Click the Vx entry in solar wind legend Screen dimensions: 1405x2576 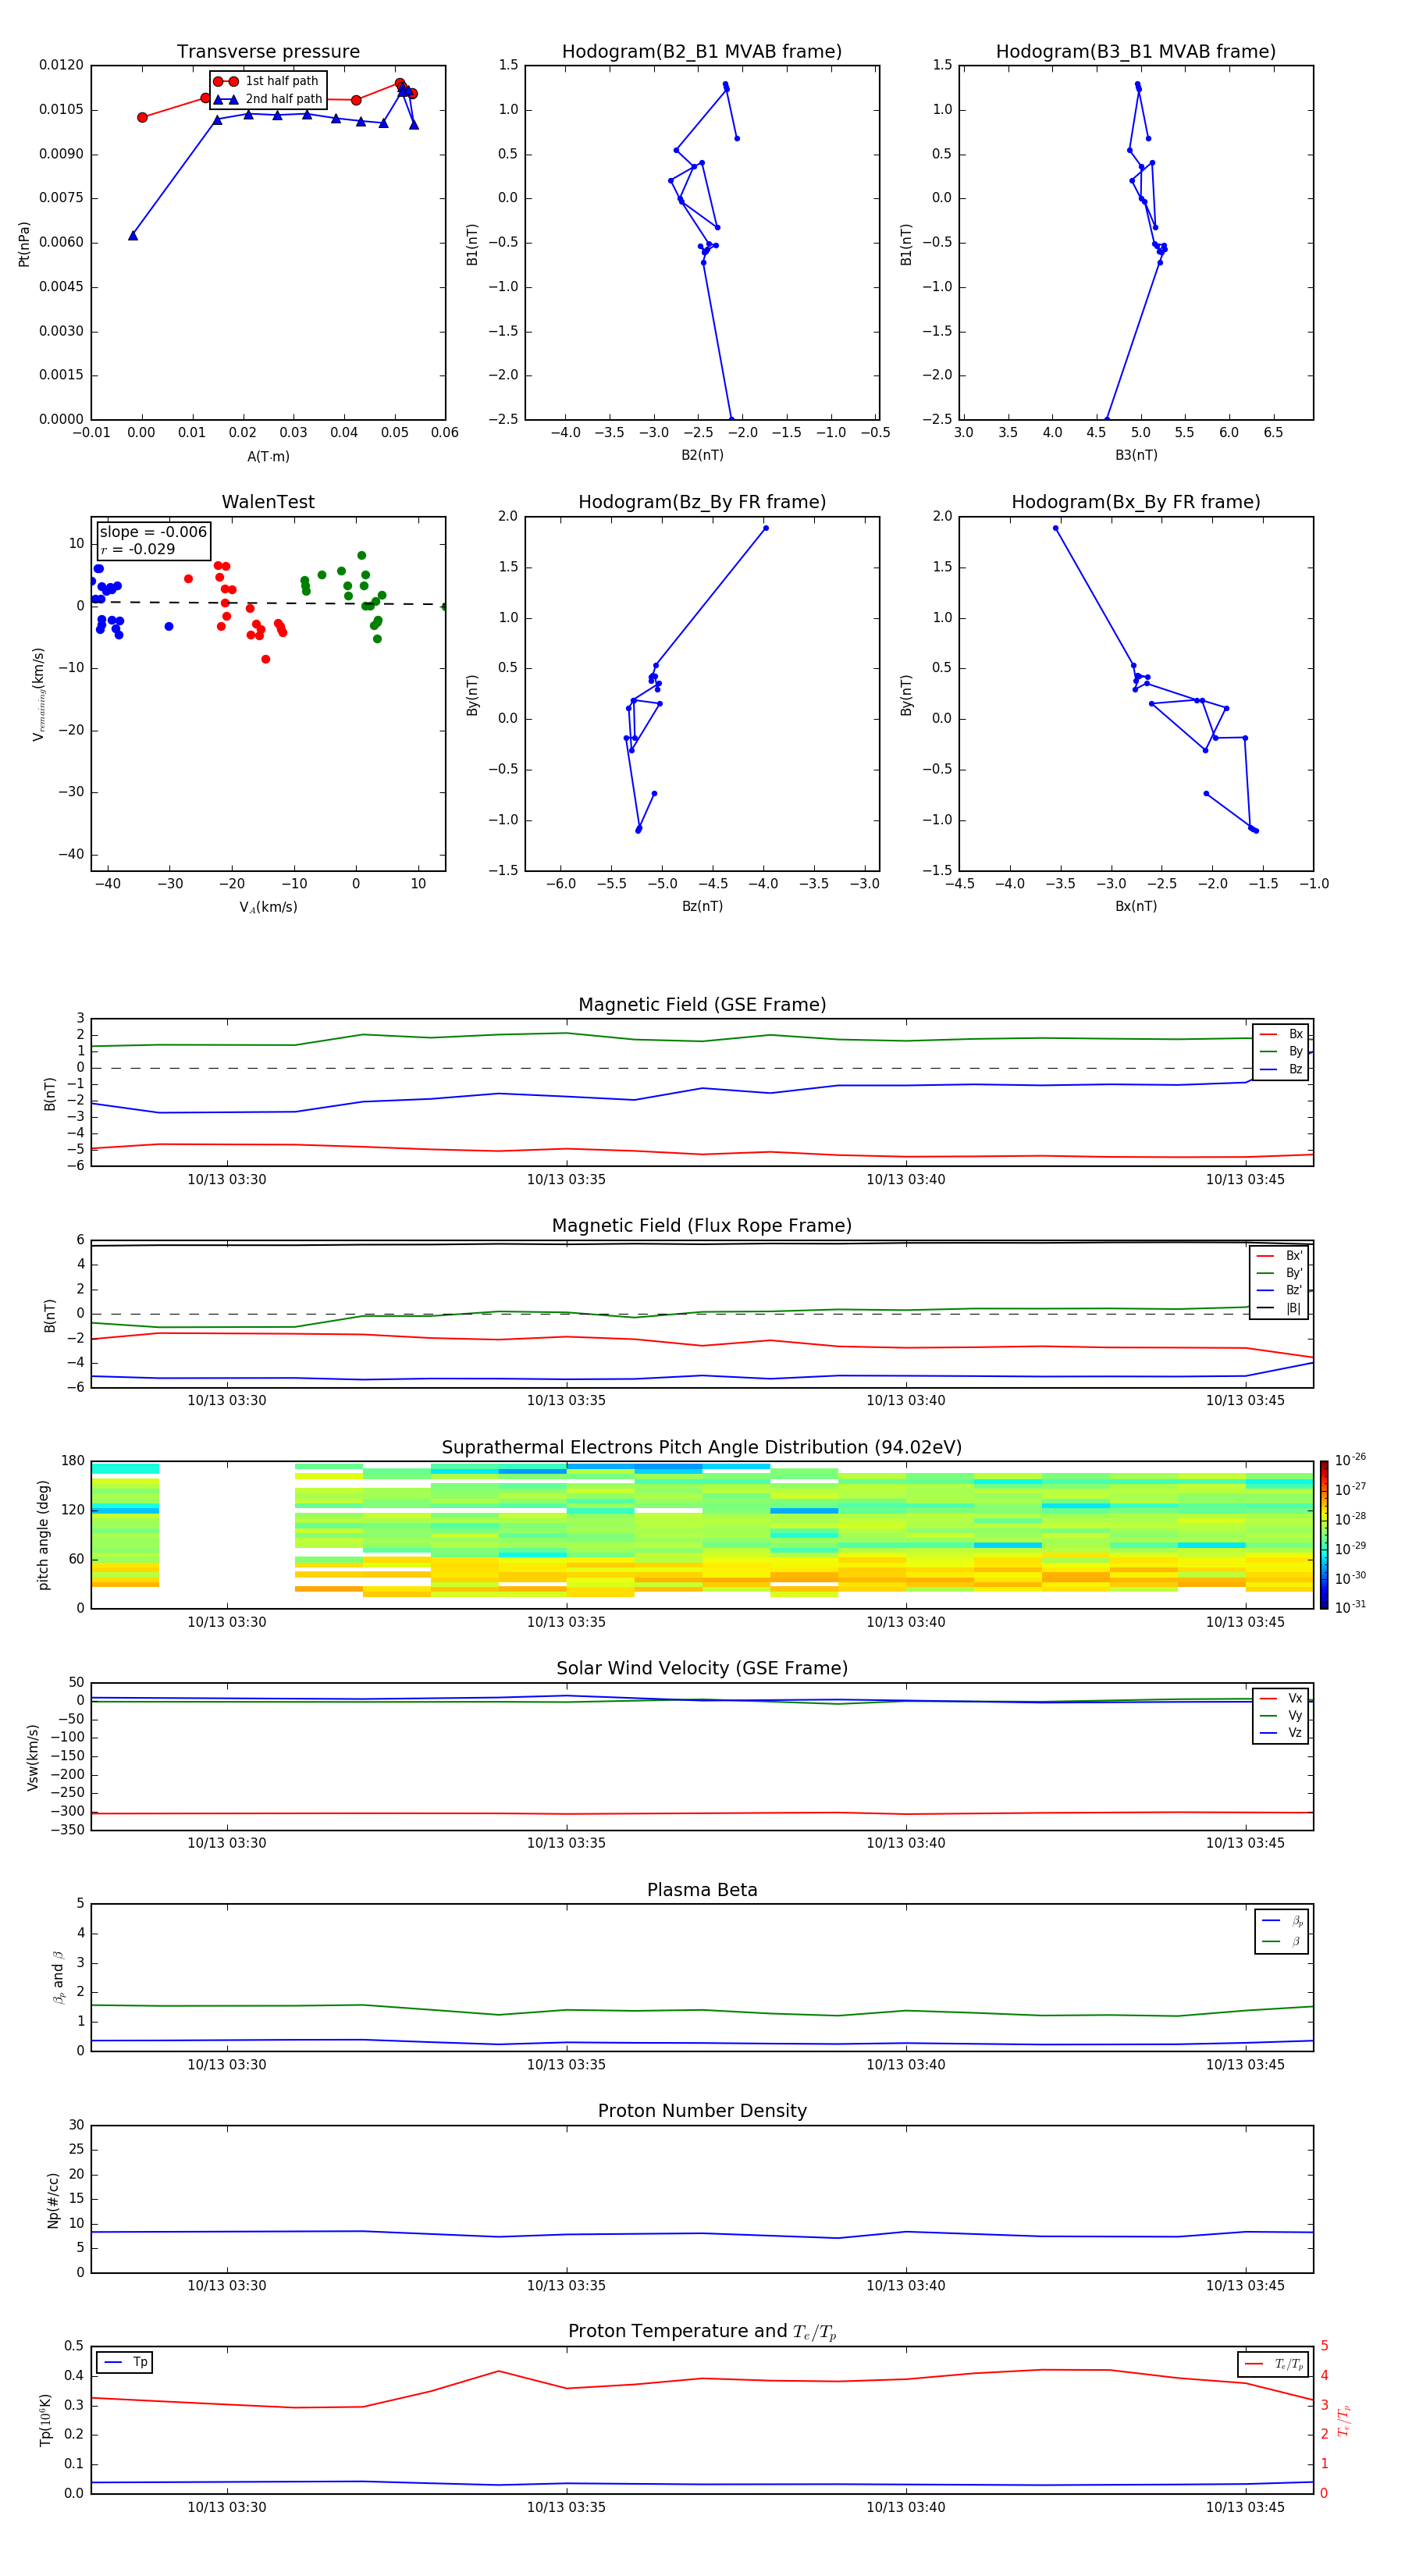tap(1281, 1698)
